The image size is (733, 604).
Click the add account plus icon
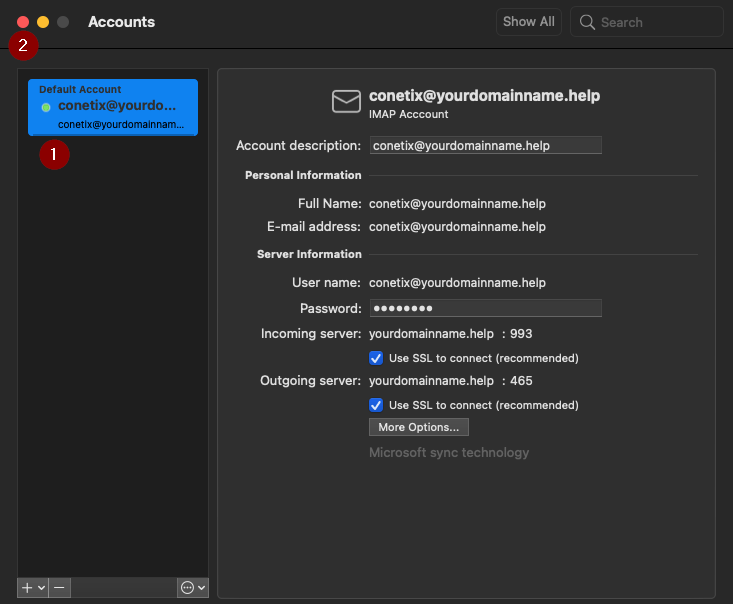27,588
